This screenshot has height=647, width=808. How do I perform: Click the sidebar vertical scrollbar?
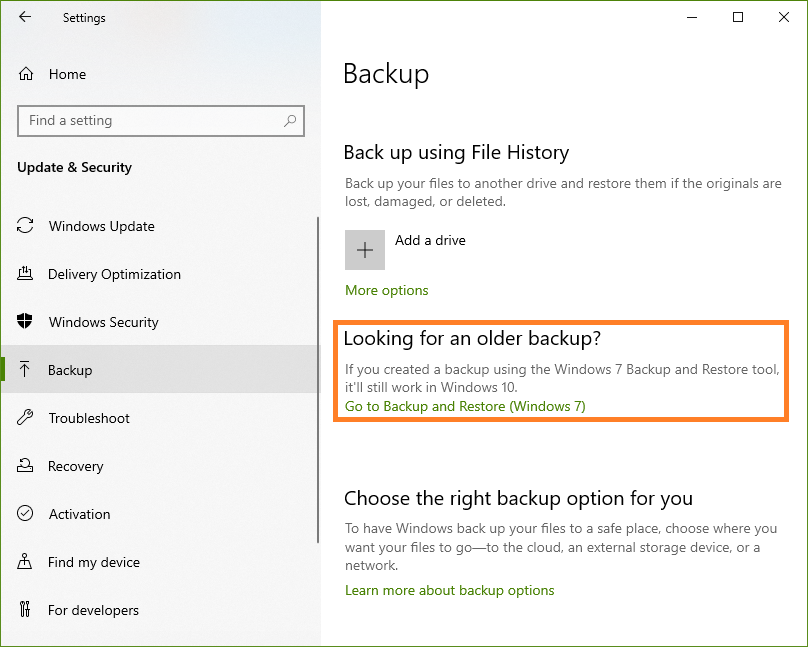[x=318, y=380]
